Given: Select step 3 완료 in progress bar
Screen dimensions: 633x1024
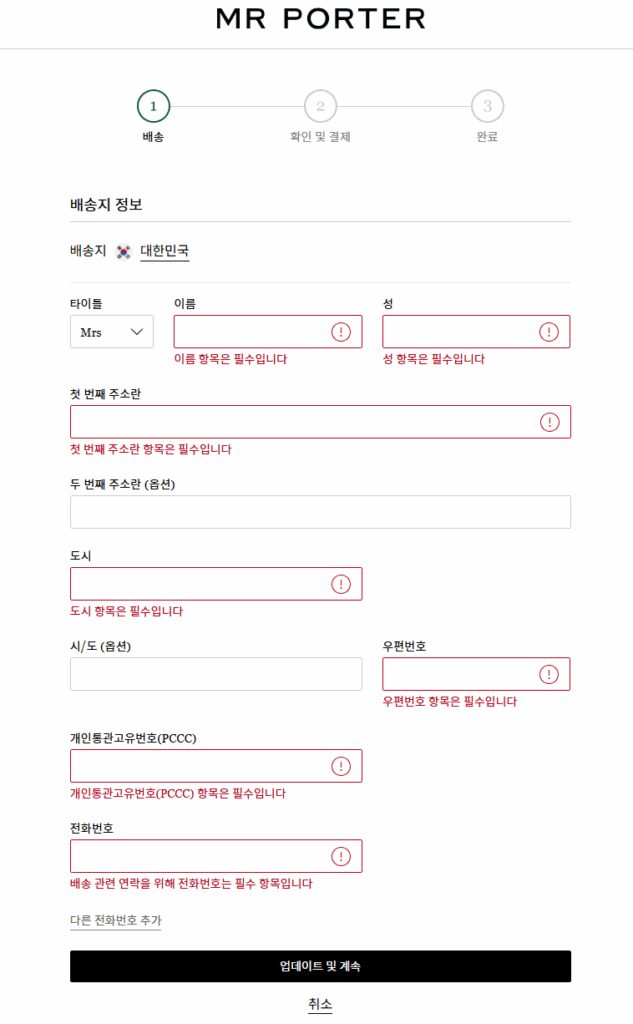Looking at the screenshot, I should coord(487,106).
